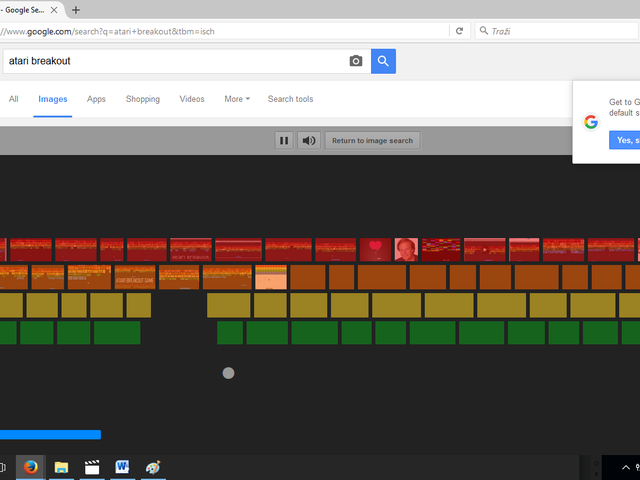640x480 pixels.
Task: Open the clapperboard video app on taskbar
Action: [x=92, y=467]
